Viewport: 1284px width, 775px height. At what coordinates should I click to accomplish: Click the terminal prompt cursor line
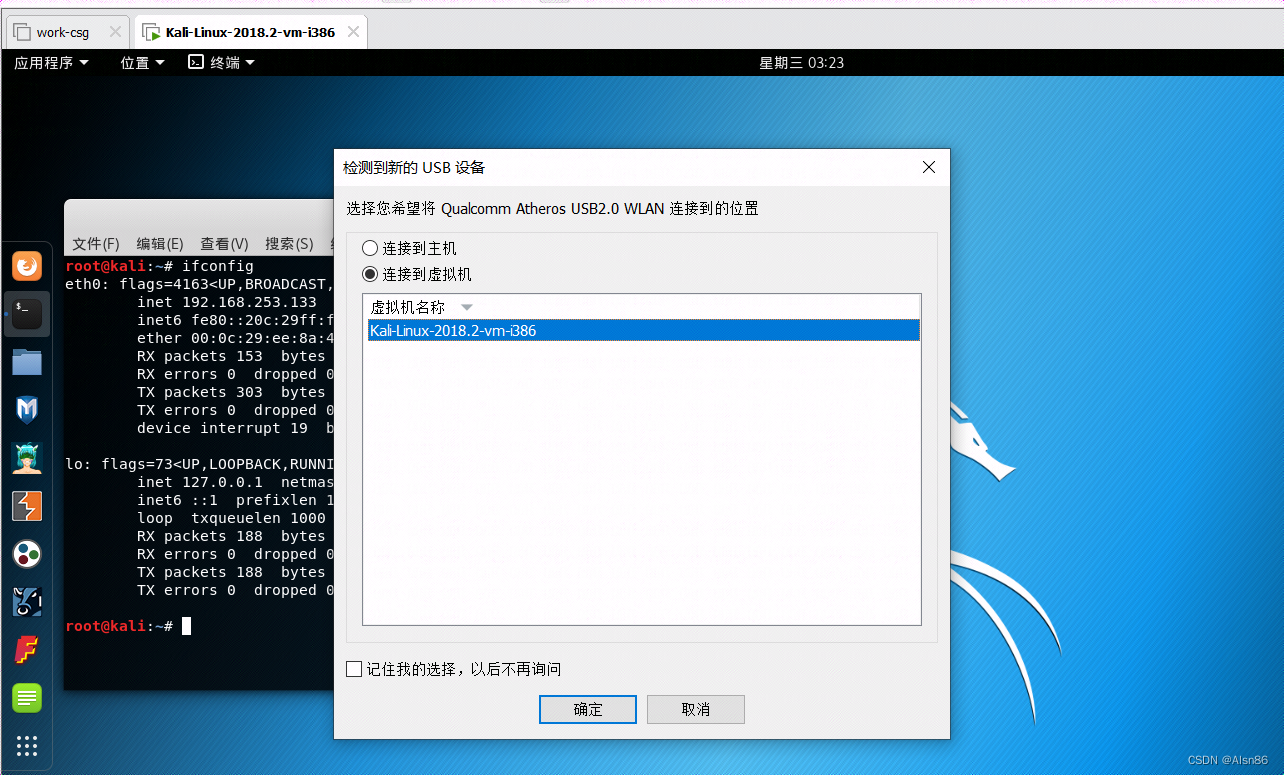[x=128, y=626]
